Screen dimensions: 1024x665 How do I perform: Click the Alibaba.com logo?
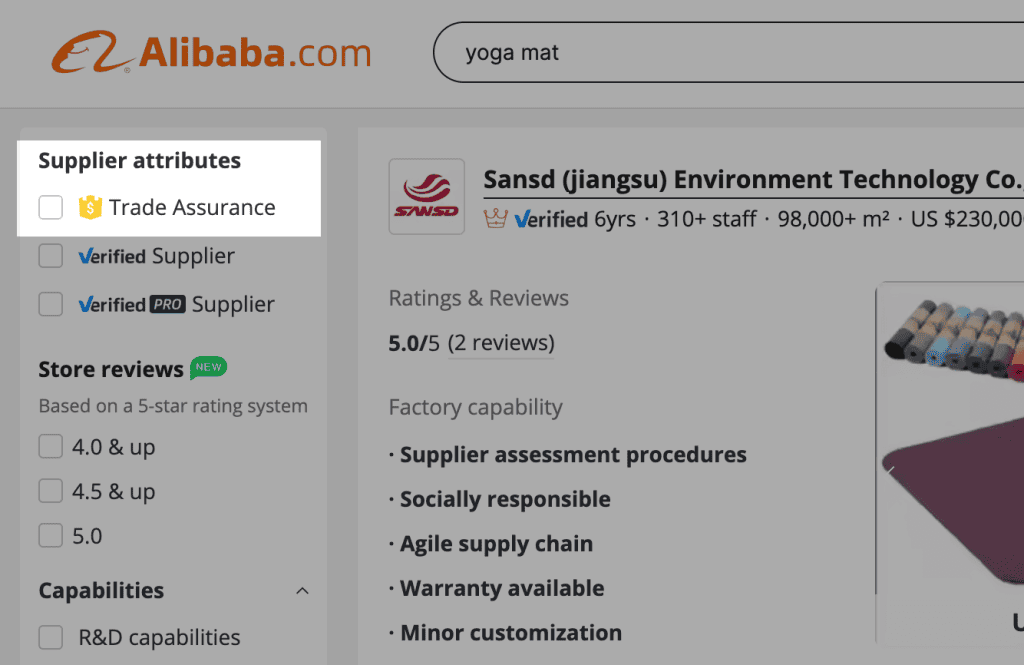coord(213,52)
